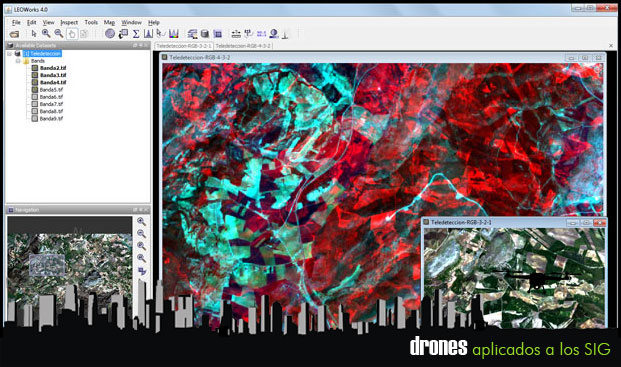Select Banda4.tif in the bands list
This screenshot has height=367, width=621.
coord(53,82)
